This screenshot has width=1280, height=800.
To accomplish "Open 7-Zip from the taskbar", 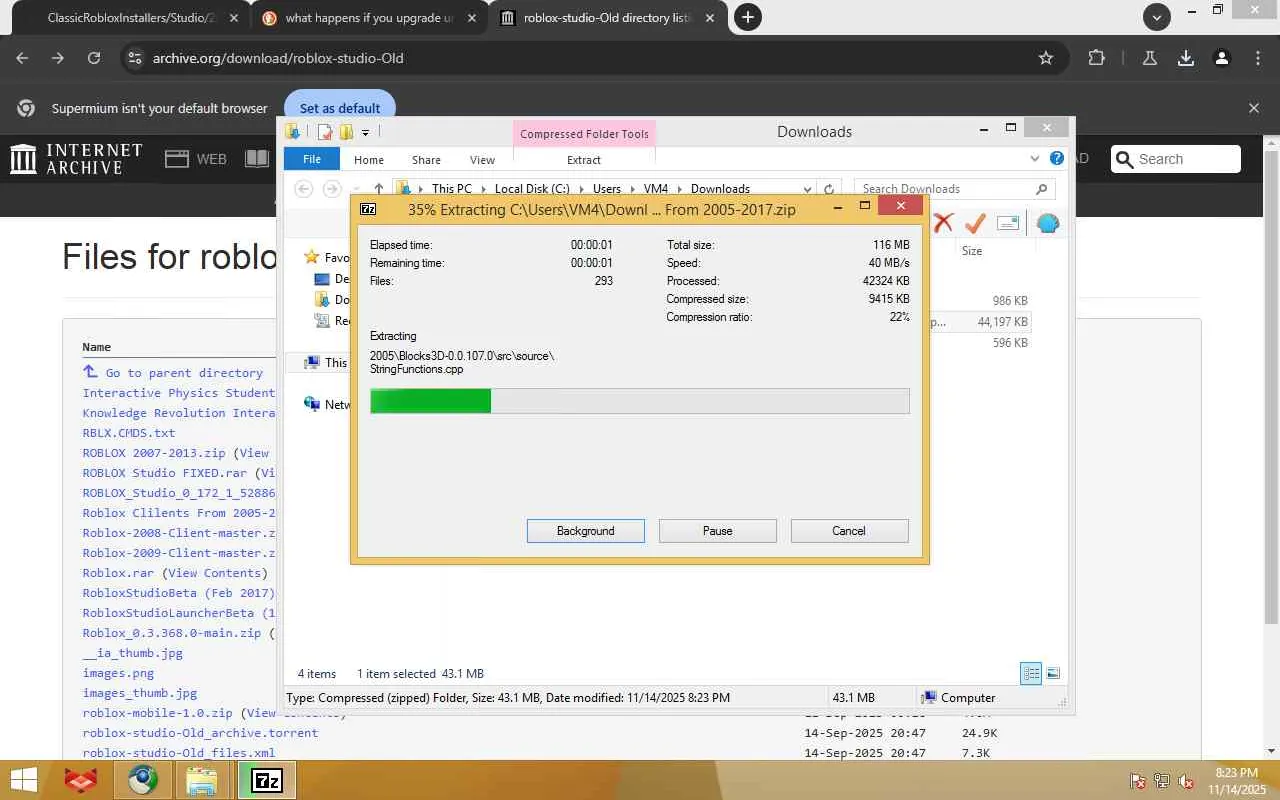I will [x=266, y=780].
